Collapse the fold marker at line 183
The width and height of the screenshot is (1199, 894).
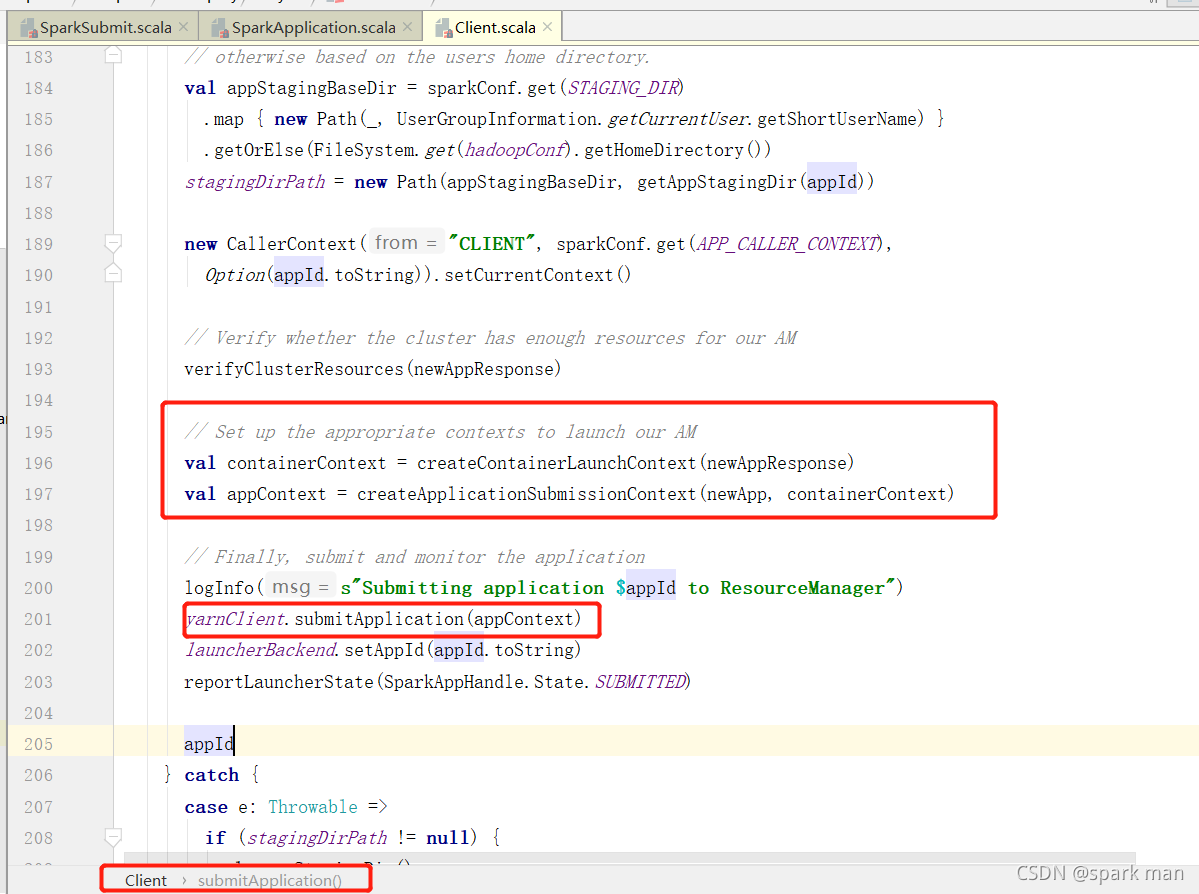pos(113,55)
